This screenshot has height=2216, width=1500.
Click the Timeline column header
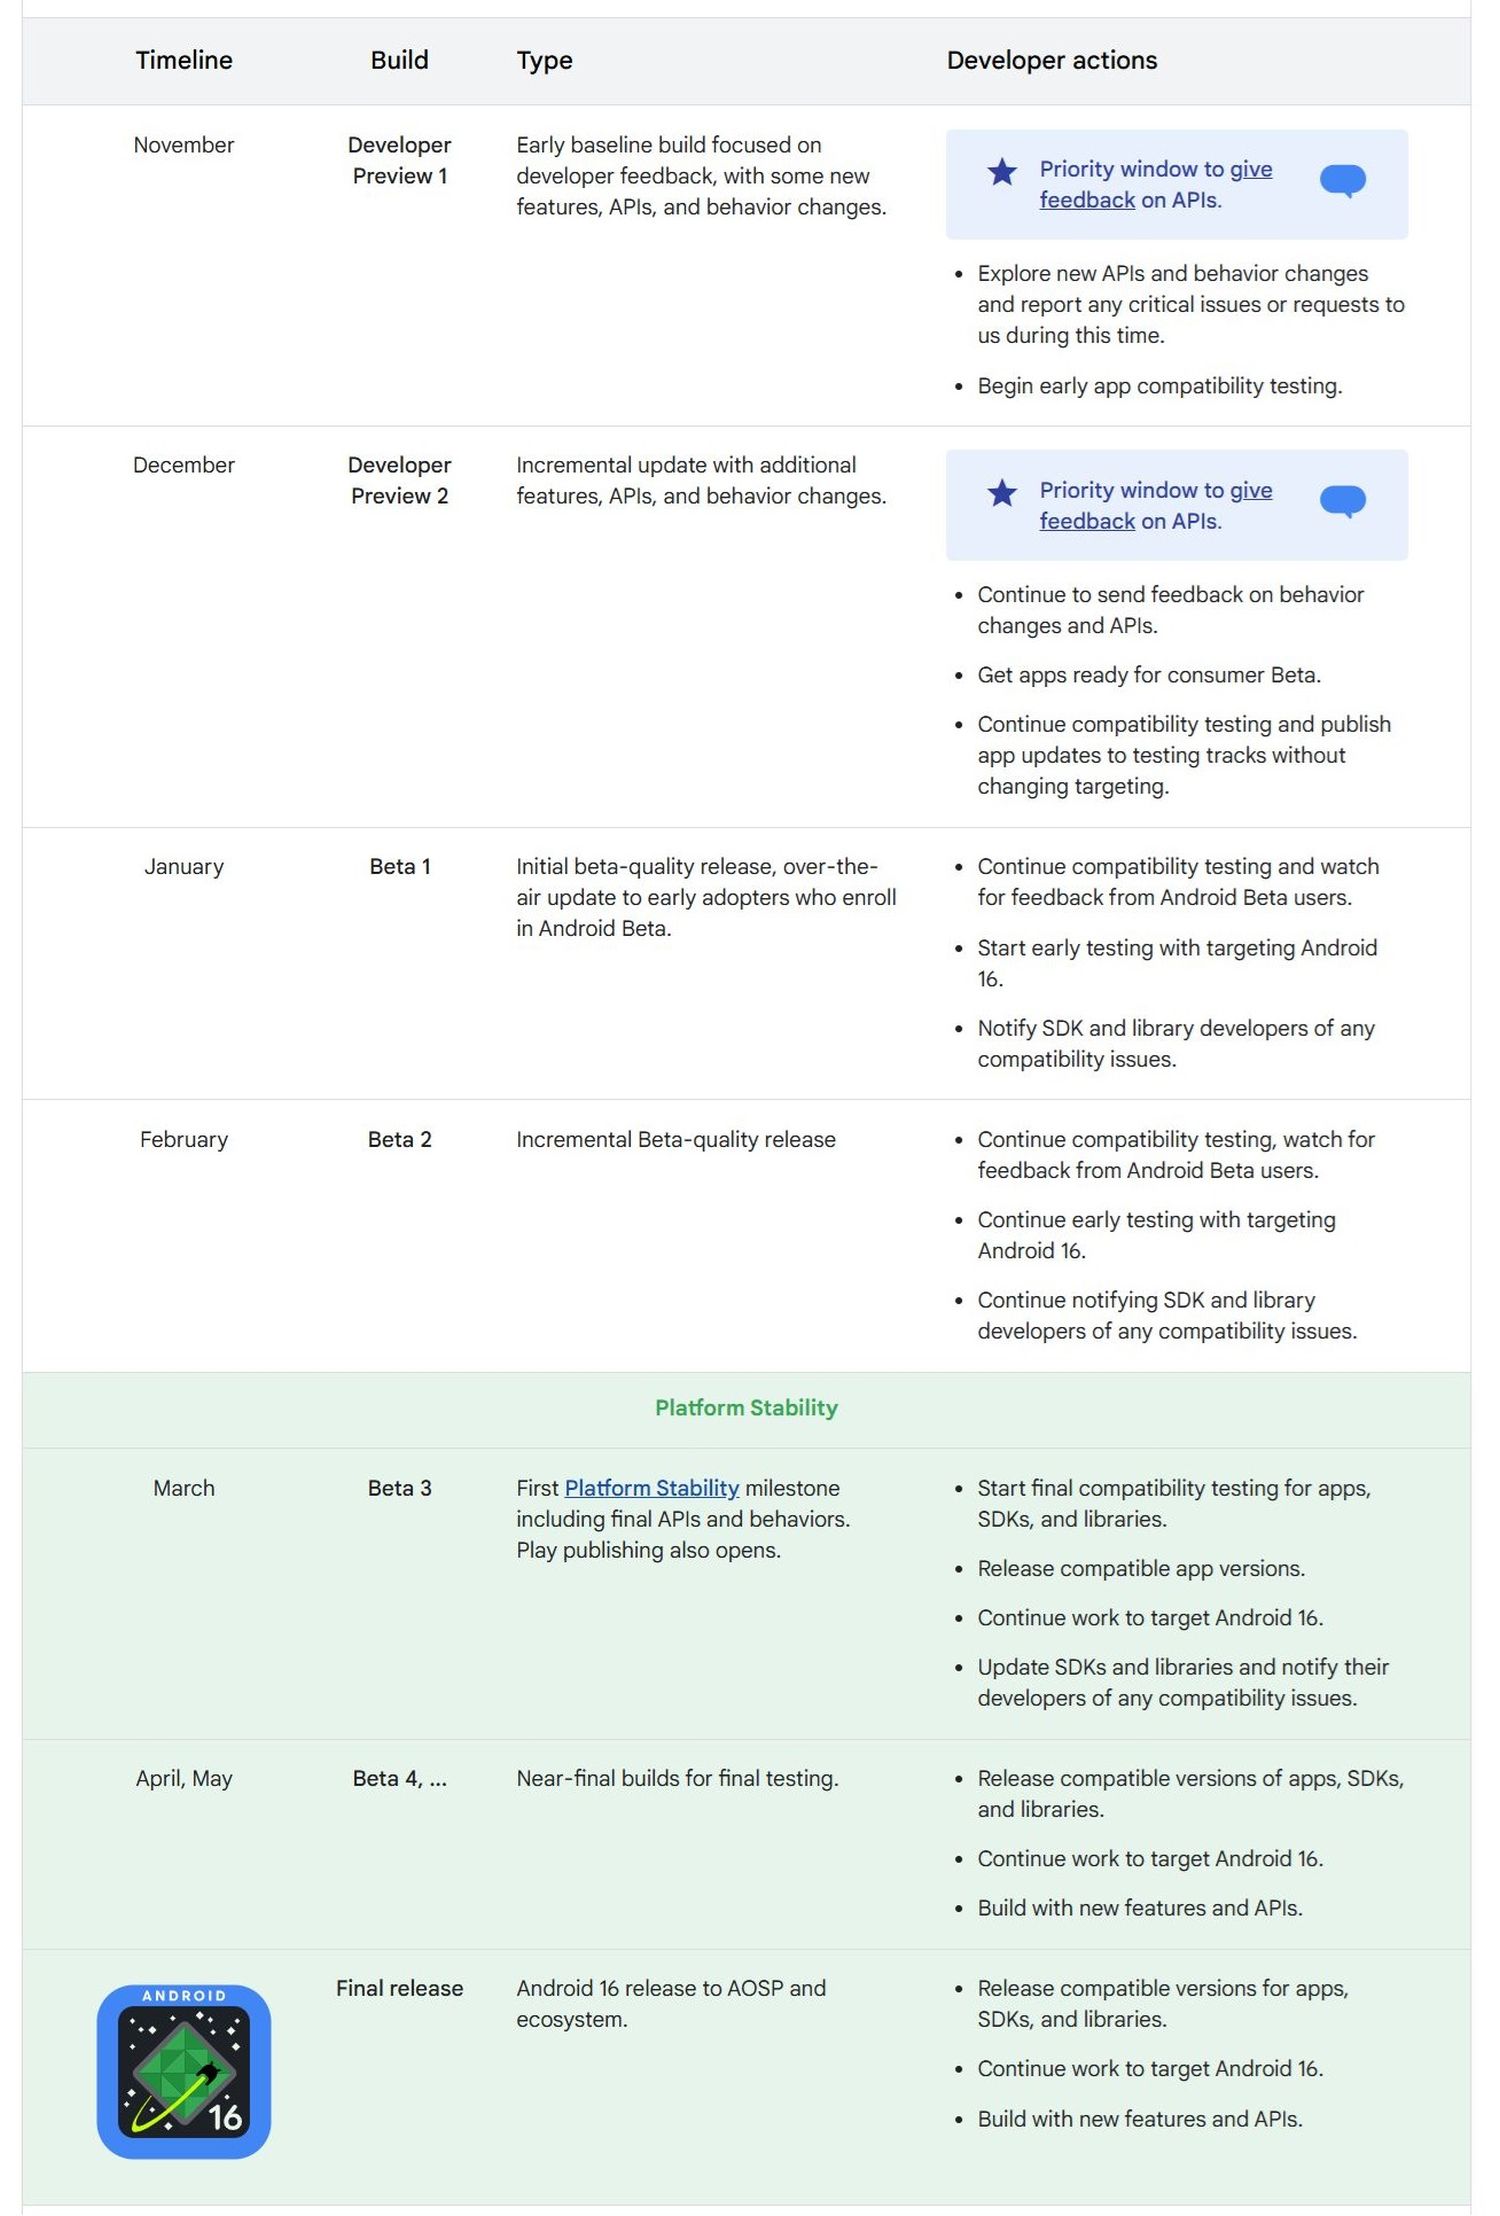point(184,60)
